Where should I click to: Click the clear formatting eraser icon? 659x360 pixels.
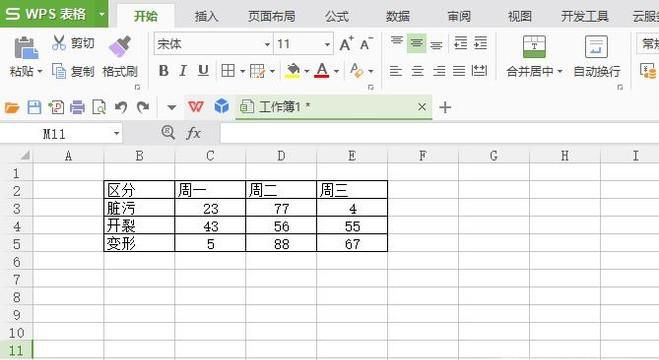point(356,70)
